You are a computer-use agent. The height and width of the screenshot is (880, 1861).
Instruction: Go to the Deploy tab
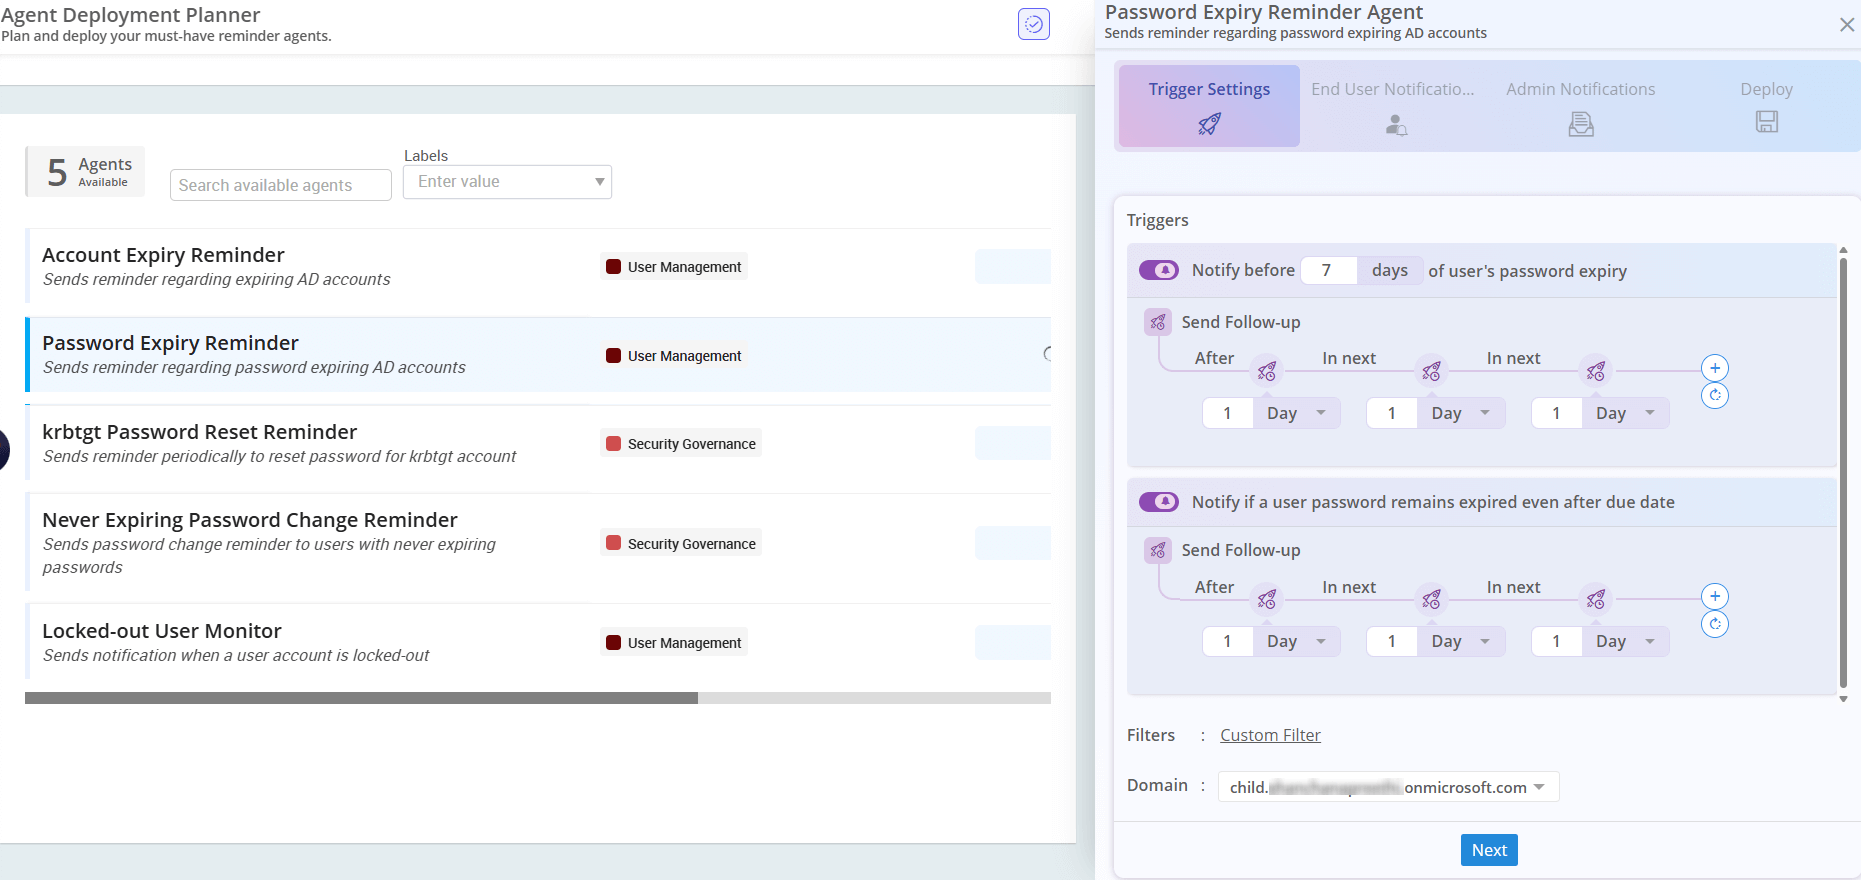1766,106
